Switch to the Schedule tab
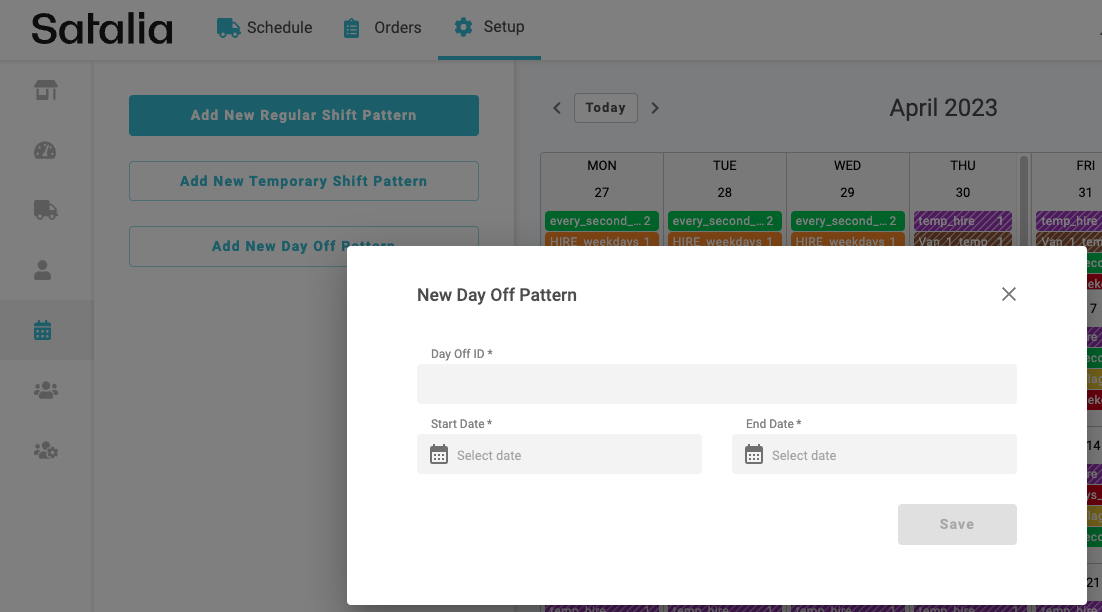 click(x=265, y=28)
